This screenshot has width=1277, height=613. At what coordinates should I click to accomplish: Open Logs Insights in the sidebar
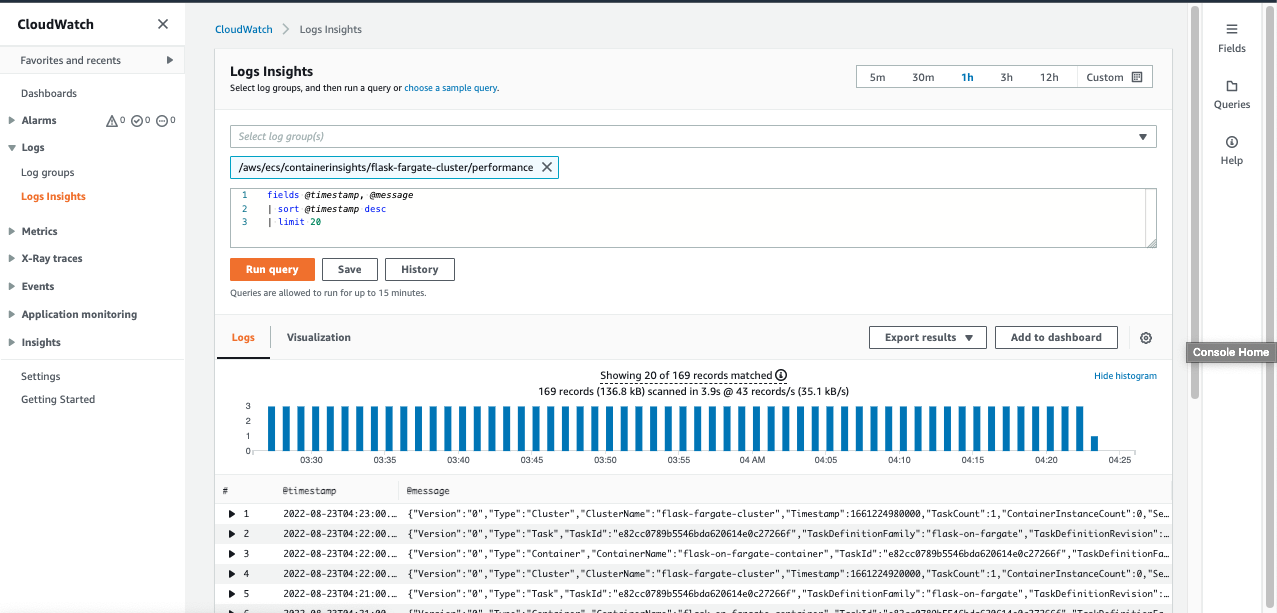(53, 197)
